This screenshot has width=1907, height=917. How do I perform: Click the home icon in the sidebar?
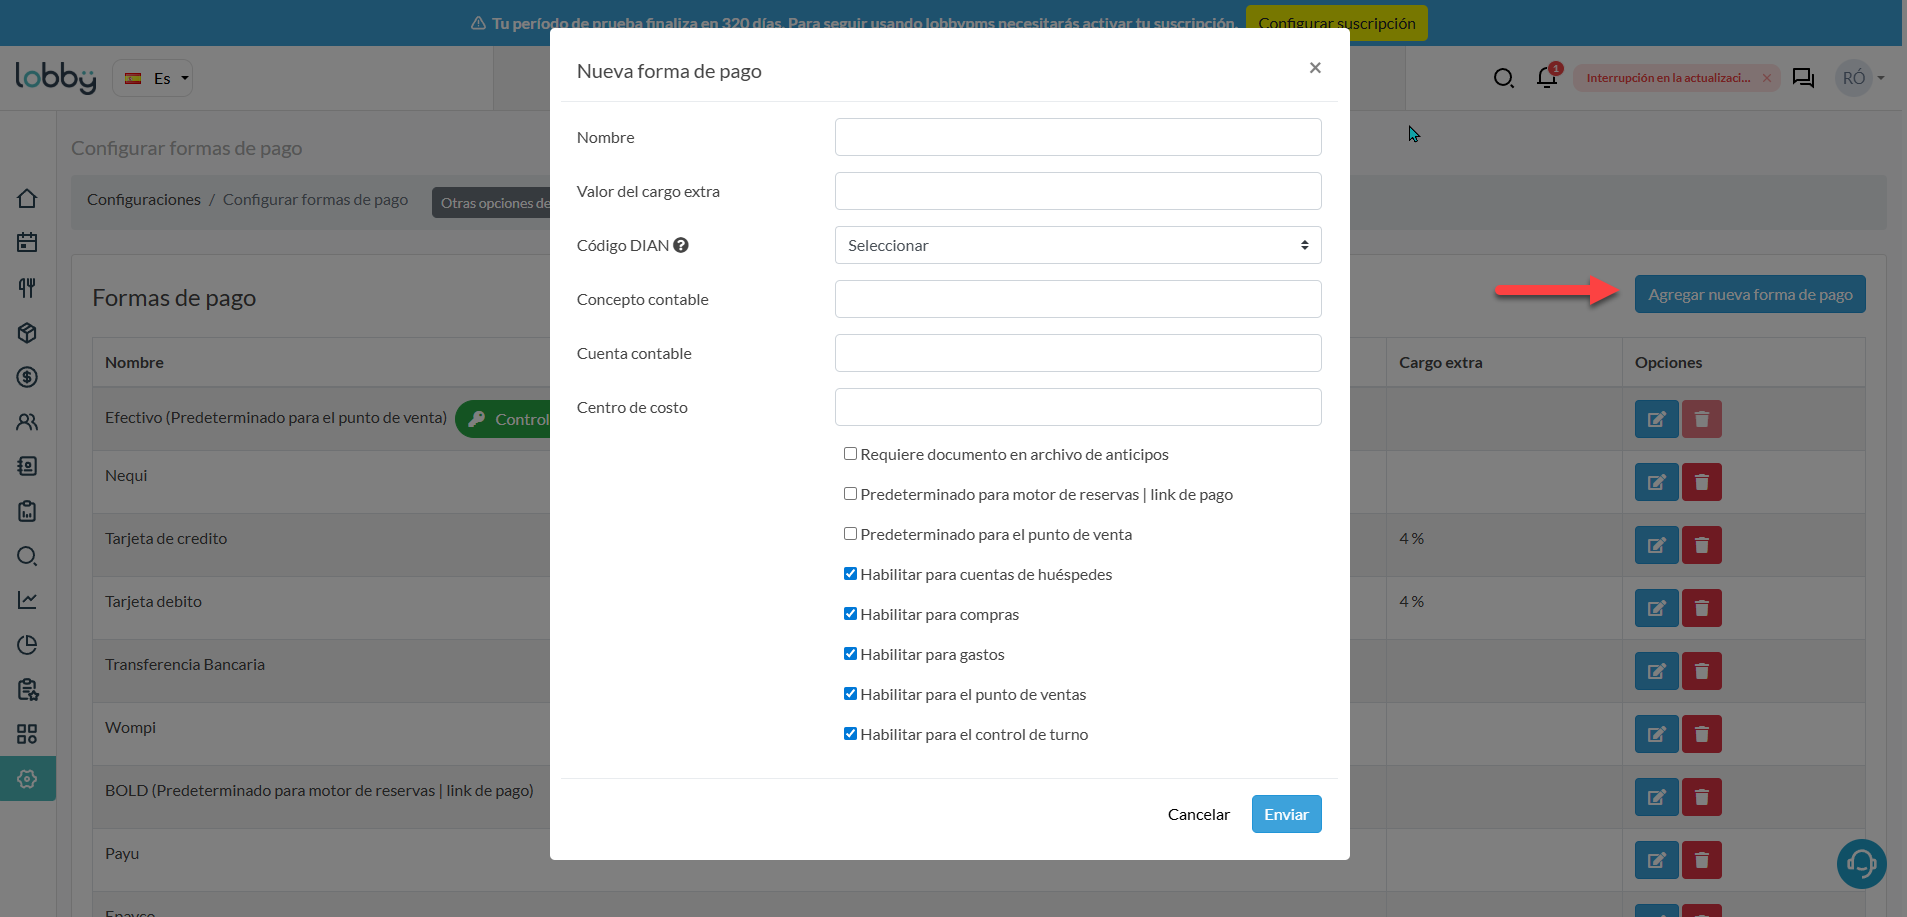pos(27,198)
